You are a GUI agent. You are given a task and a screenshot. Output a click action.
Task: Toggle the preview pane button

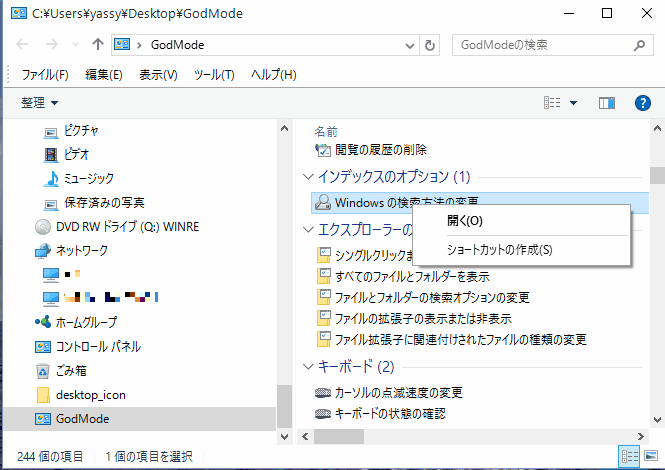click(x=607, y=103)
